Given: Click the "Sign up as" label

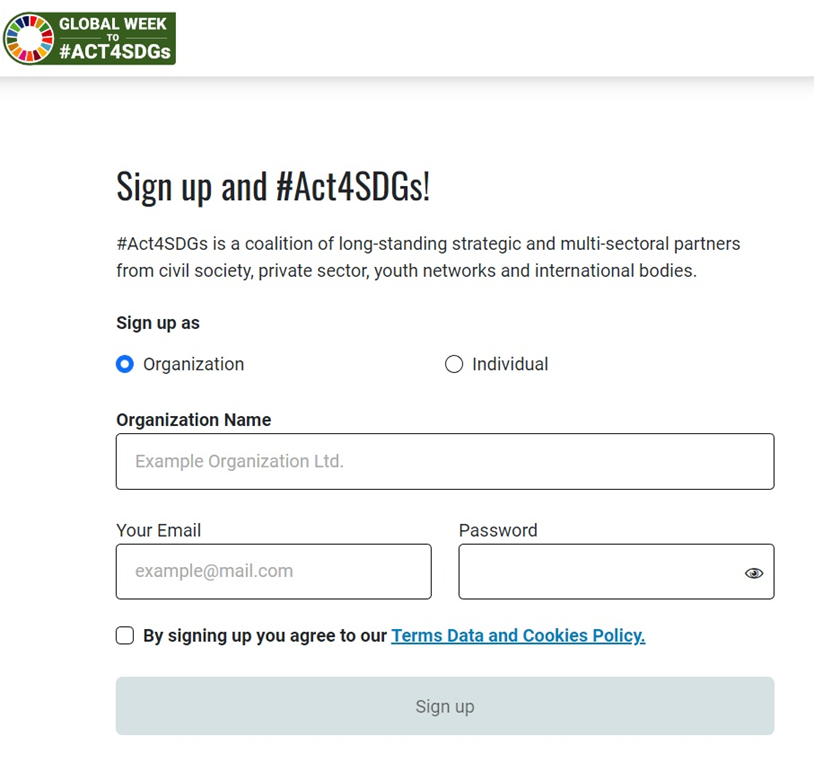Looking at the screenshot, I should [x=158, y=323].
